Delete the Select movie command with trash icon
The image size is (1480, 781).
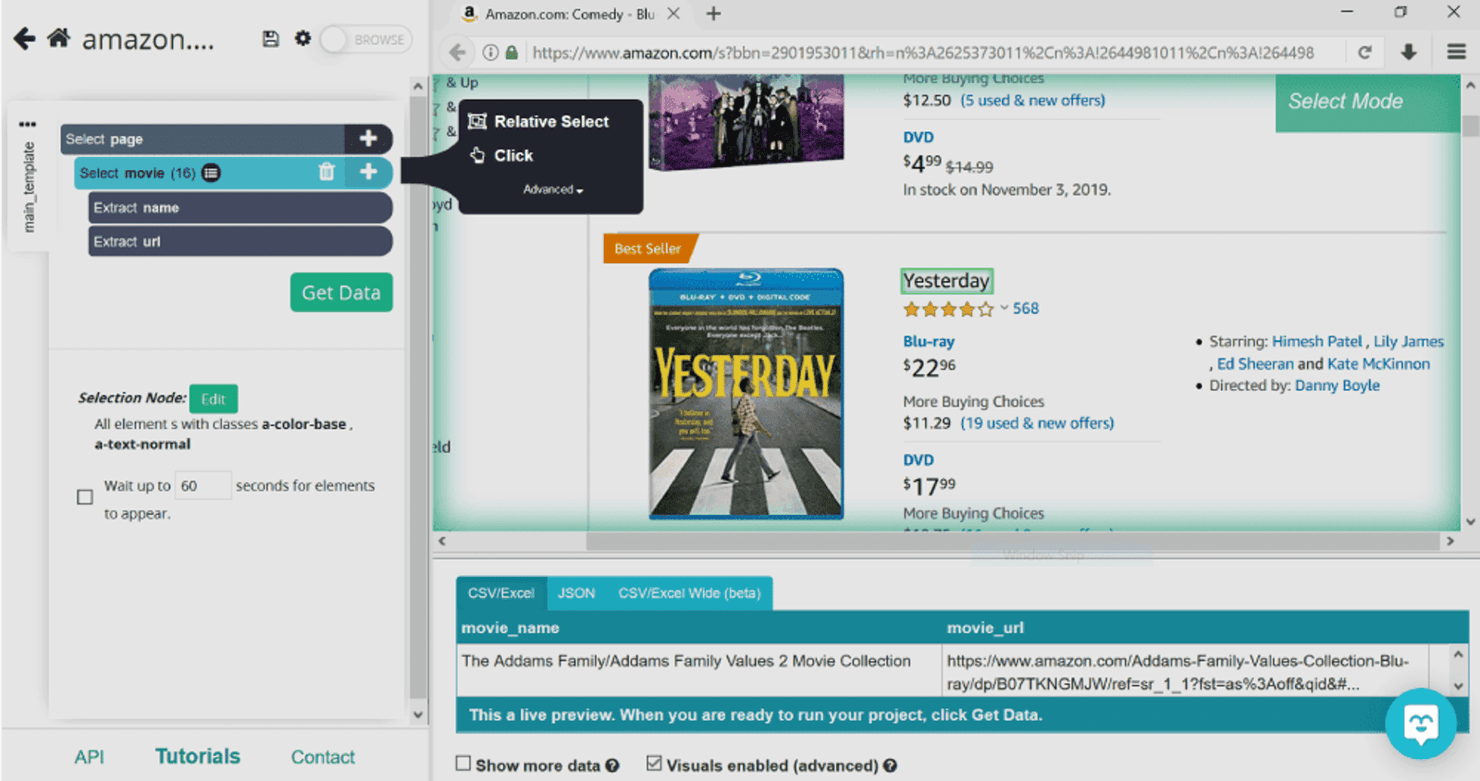coord(326,172)
